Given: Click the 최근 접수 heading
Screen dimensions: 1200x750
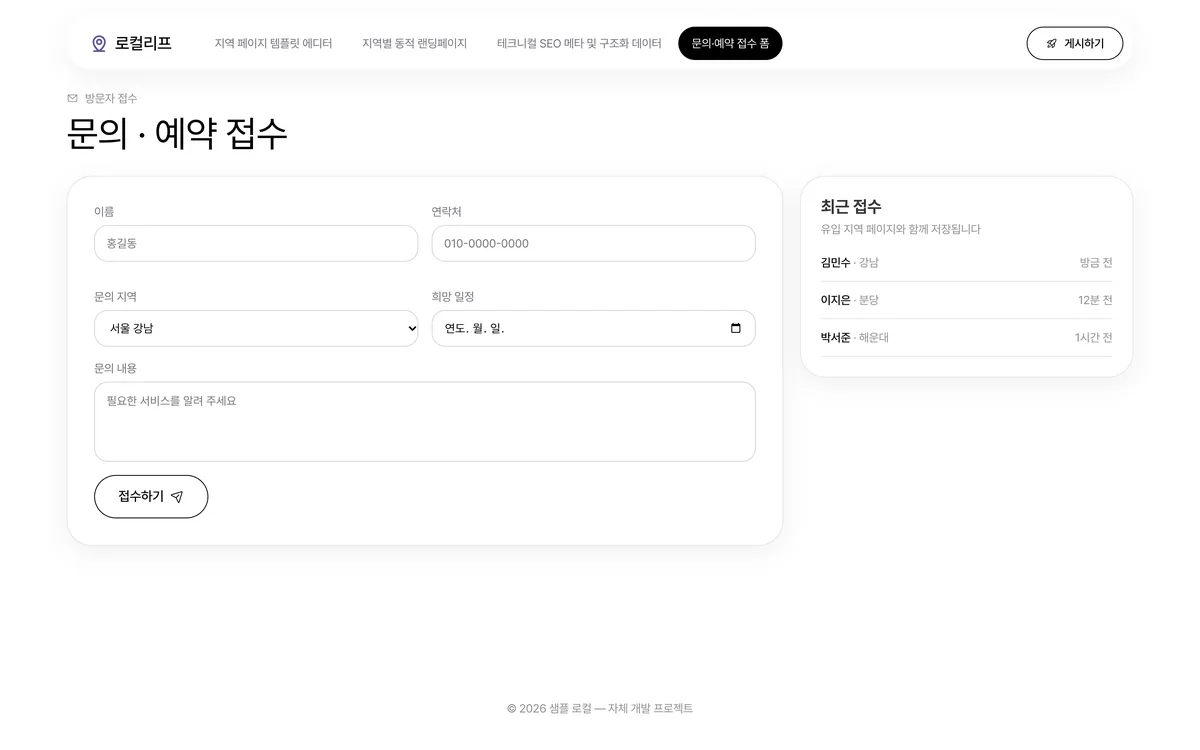Looking at the screenshot, I should pyautogui.click(x=851, y=207).
